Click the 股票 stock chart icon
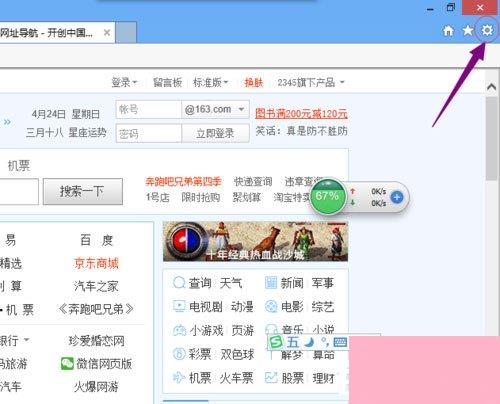The height and width of the screenshot is (404, 500). coord(271,378)
